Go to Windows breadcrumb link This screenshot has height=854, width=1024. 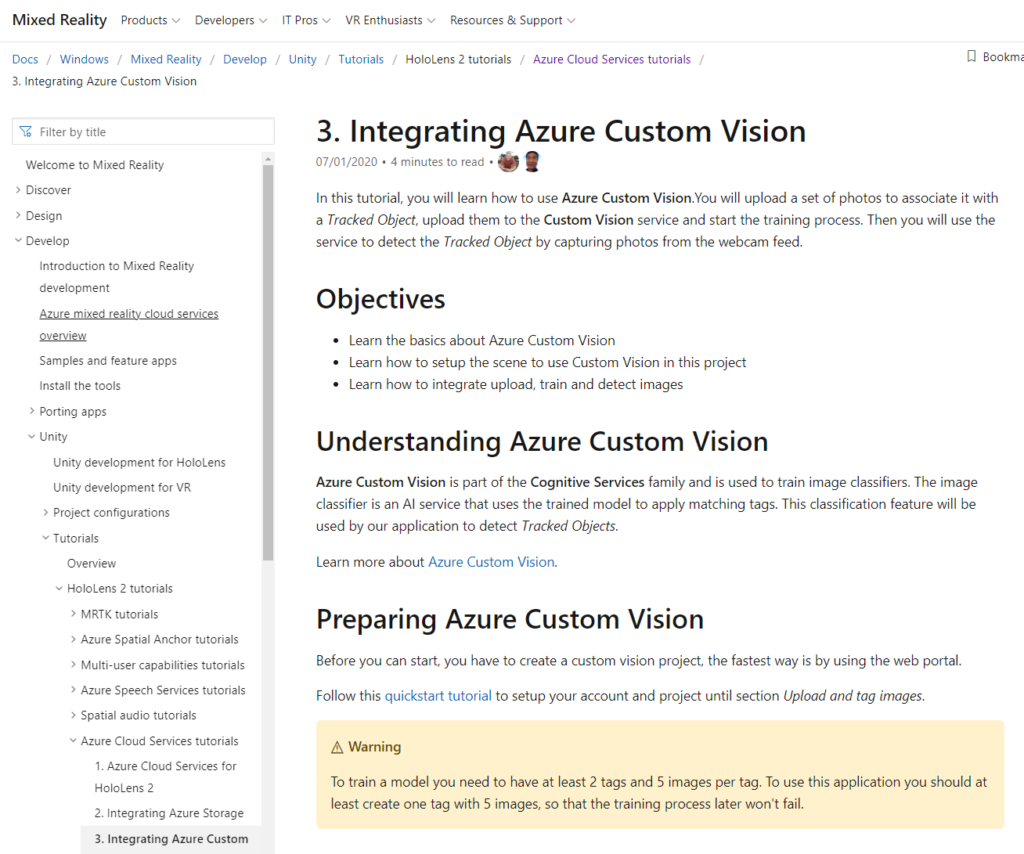pyautogui.click(x=84, y=59)
